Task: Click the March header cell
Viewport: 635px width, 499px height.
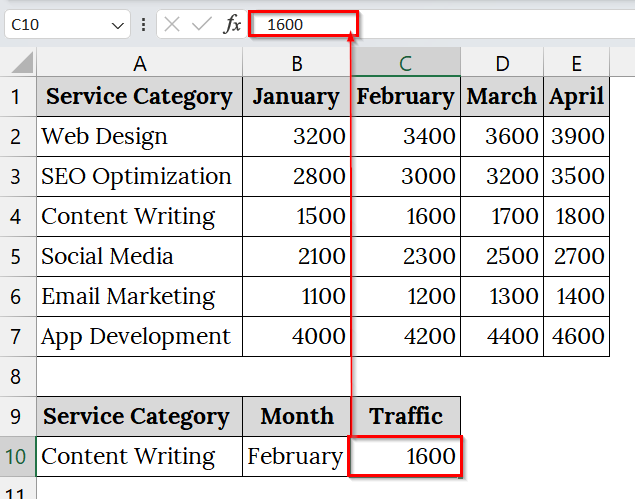Action: [502, 96]
